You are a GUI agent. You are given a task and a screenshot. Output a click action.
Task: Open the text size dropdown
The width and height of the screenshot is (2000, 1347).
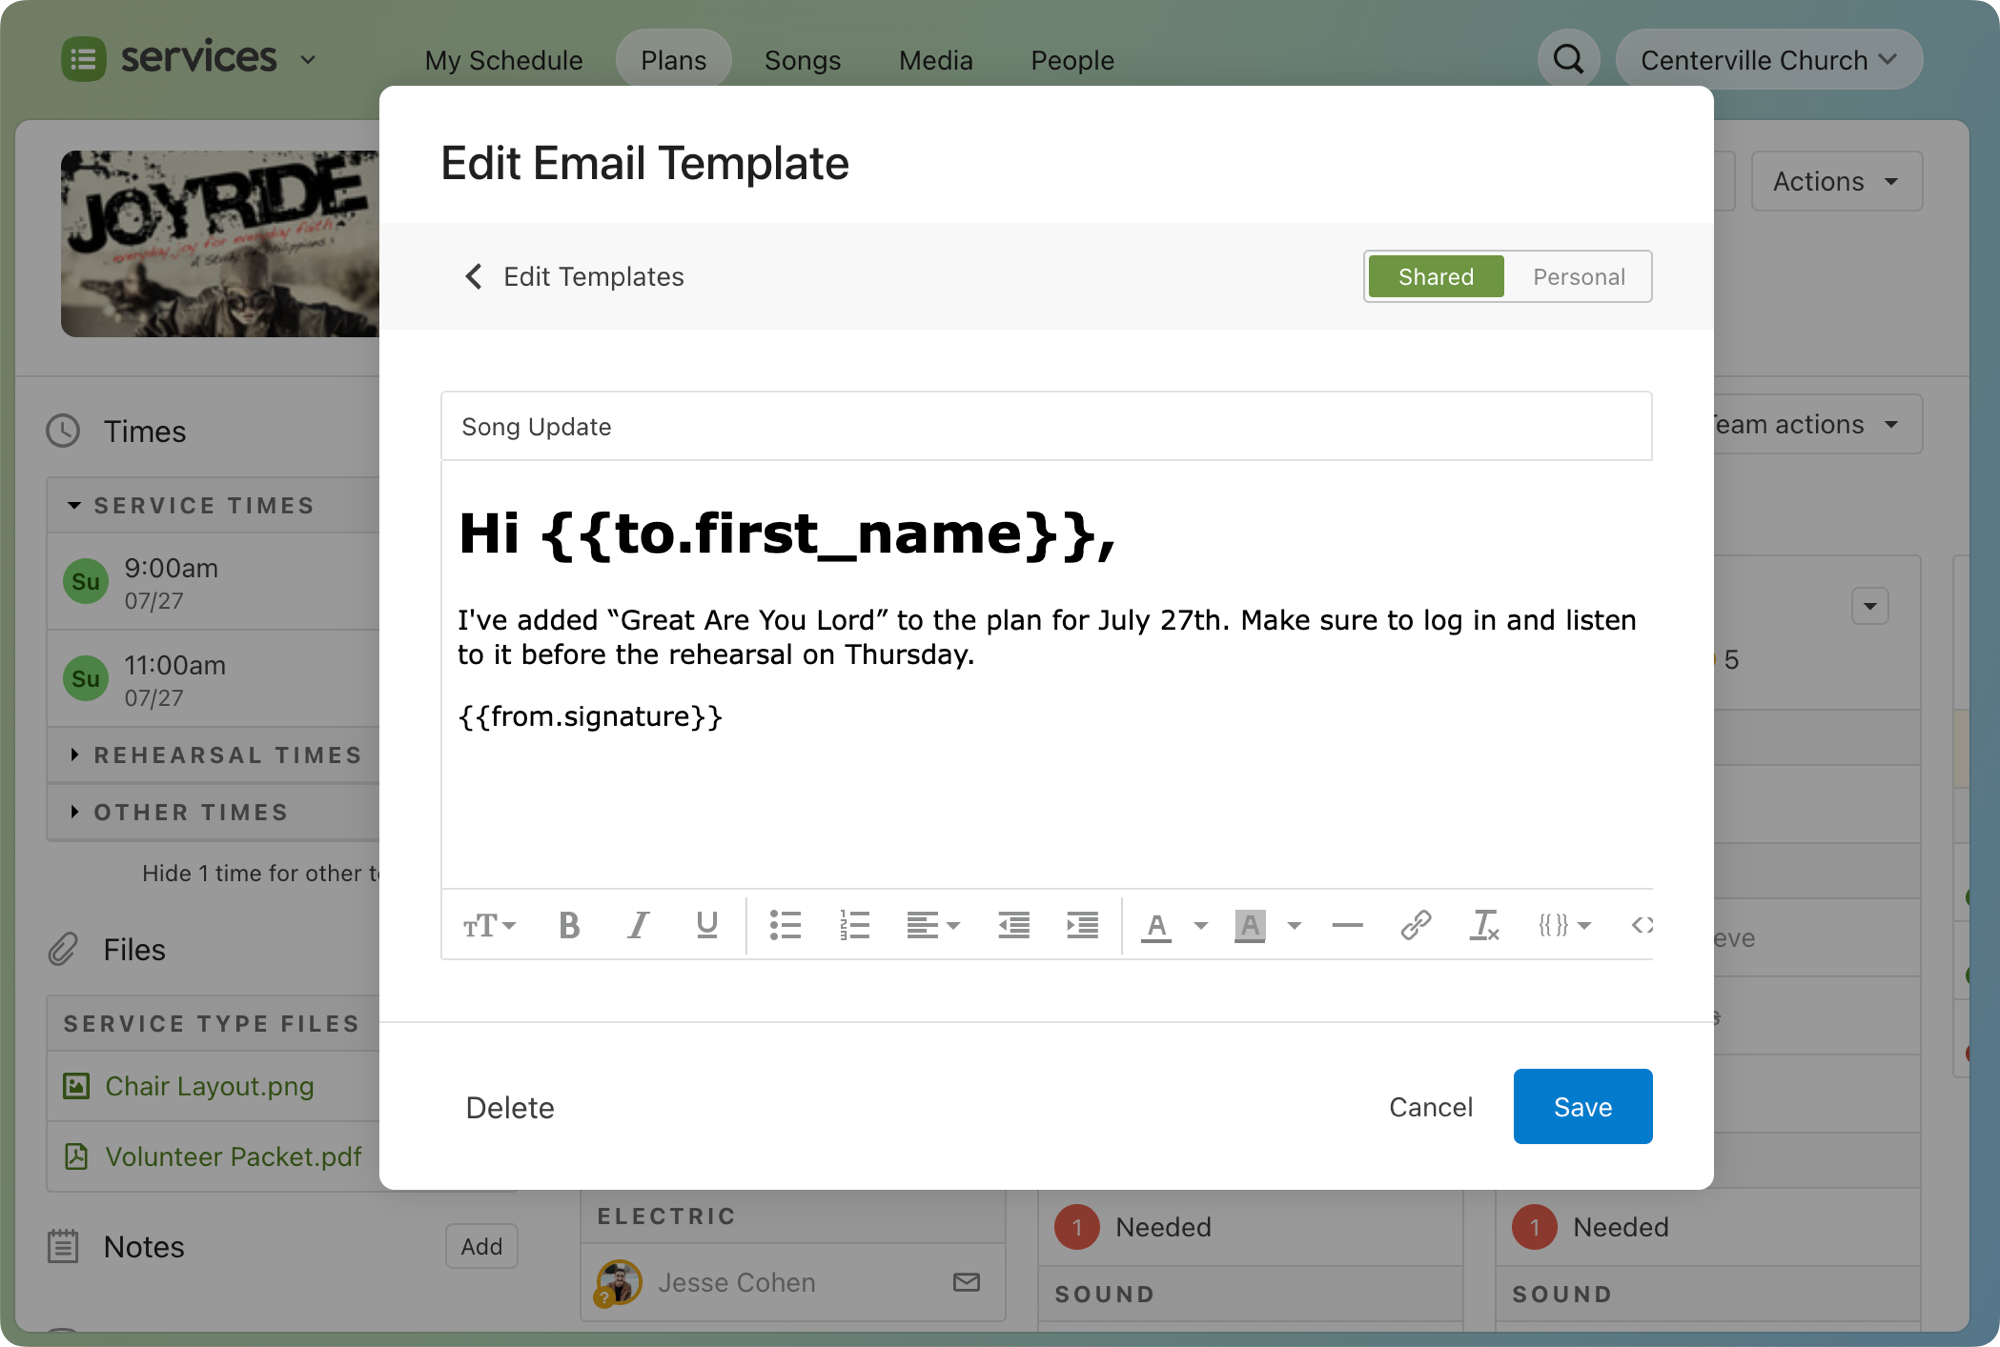(489, 925)
